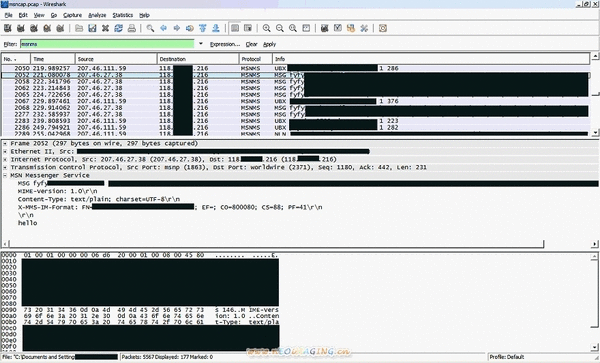Open the Edit menu
This screenshot has width=600, height=363.
pyautogui.click(x=23, y=15)
